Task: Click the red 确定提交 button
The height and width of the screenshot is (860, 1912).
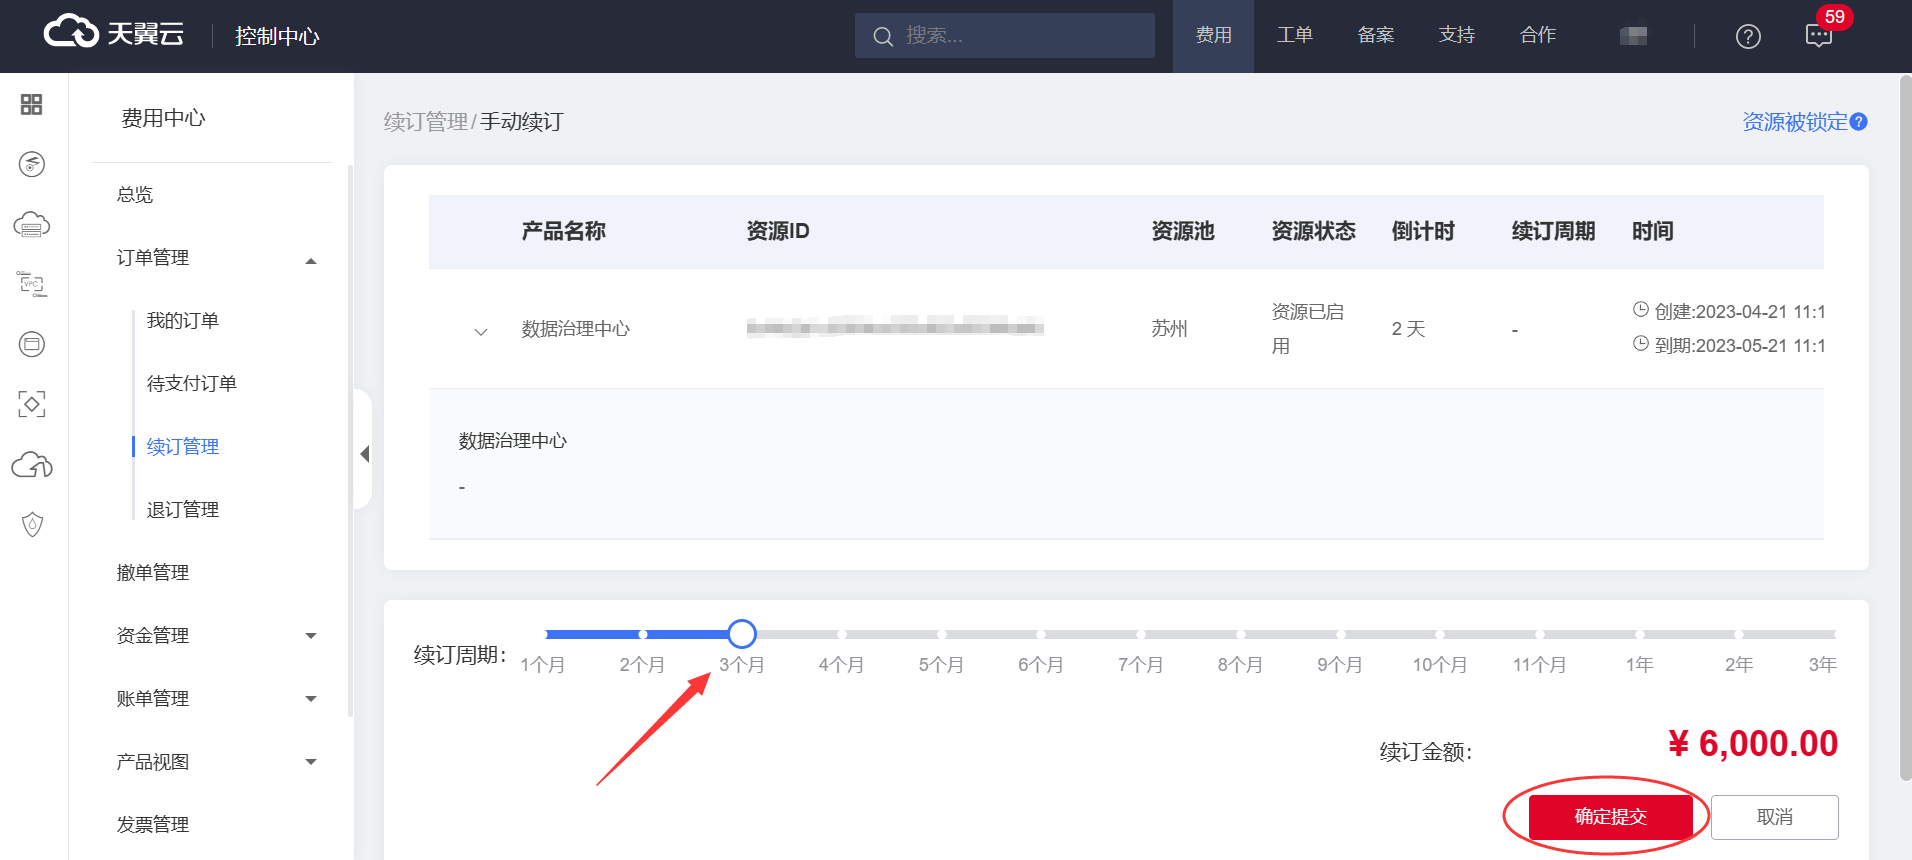Action: (x=1610, y=817)
